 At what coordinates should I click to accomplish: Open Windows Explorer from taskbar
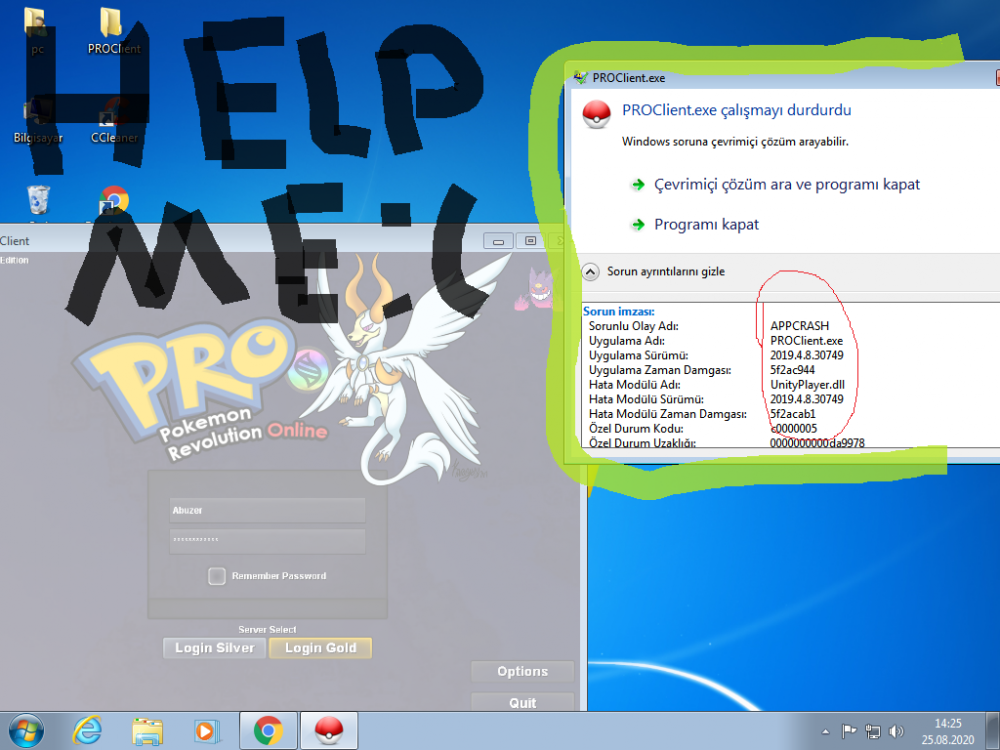[x=147, y=731]
